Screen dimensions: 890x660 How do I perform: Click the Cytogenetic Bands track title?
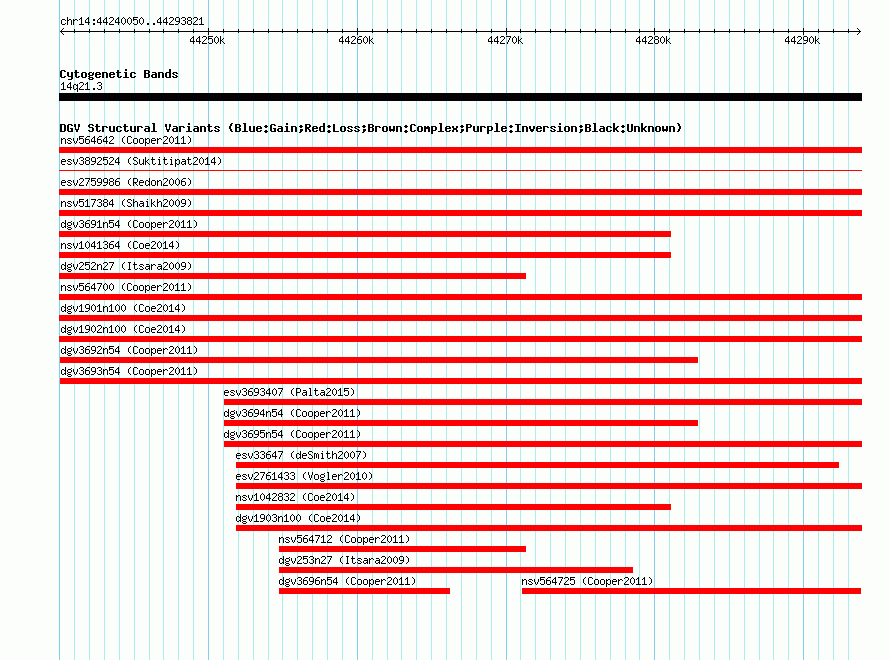119,74
